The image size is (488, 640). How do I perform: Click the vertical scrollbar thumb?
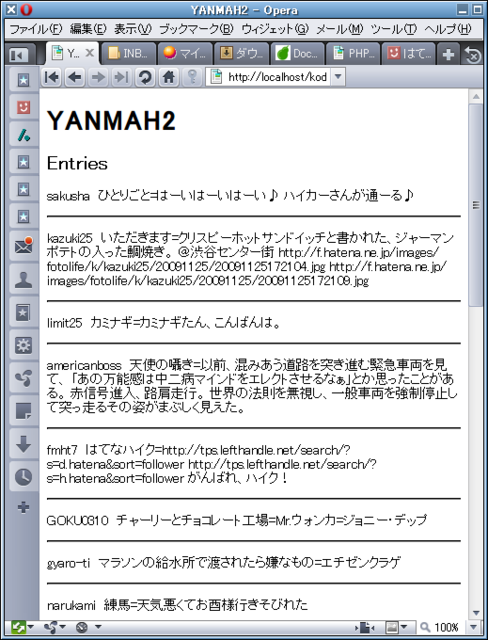[x=476, y=205]
